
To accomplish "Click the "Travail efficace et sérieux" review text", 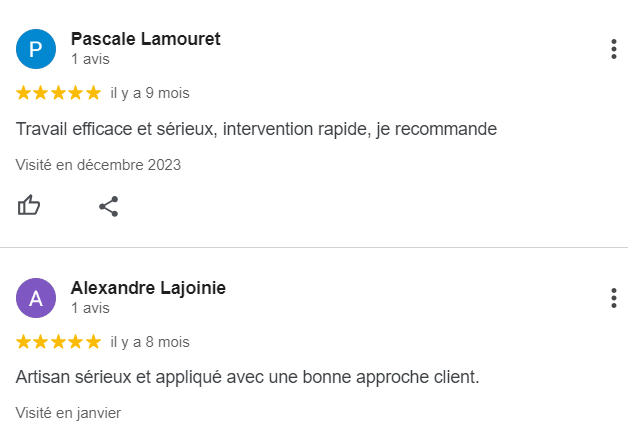I will (256, 130).
